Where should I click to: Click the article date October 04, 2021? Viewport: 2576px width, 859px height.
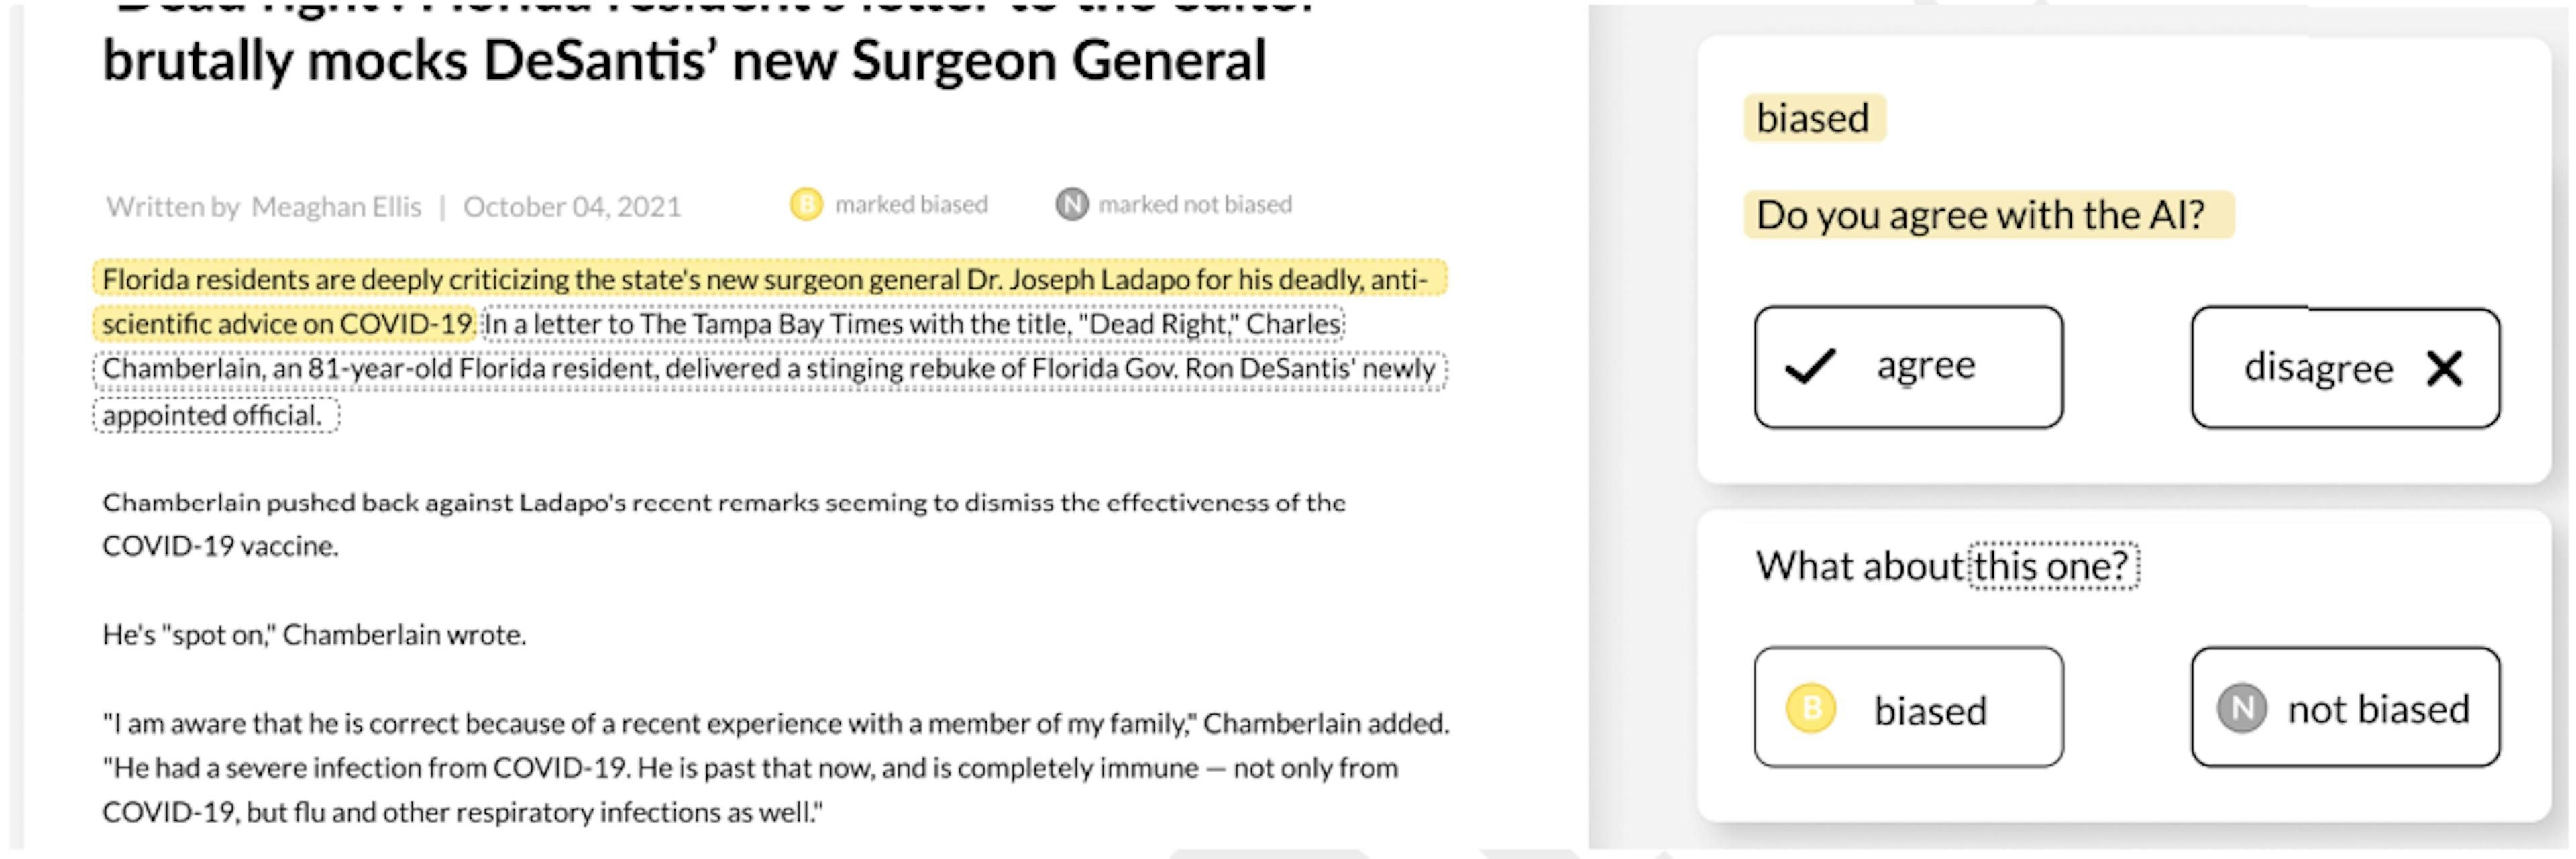tap(571, 207)
